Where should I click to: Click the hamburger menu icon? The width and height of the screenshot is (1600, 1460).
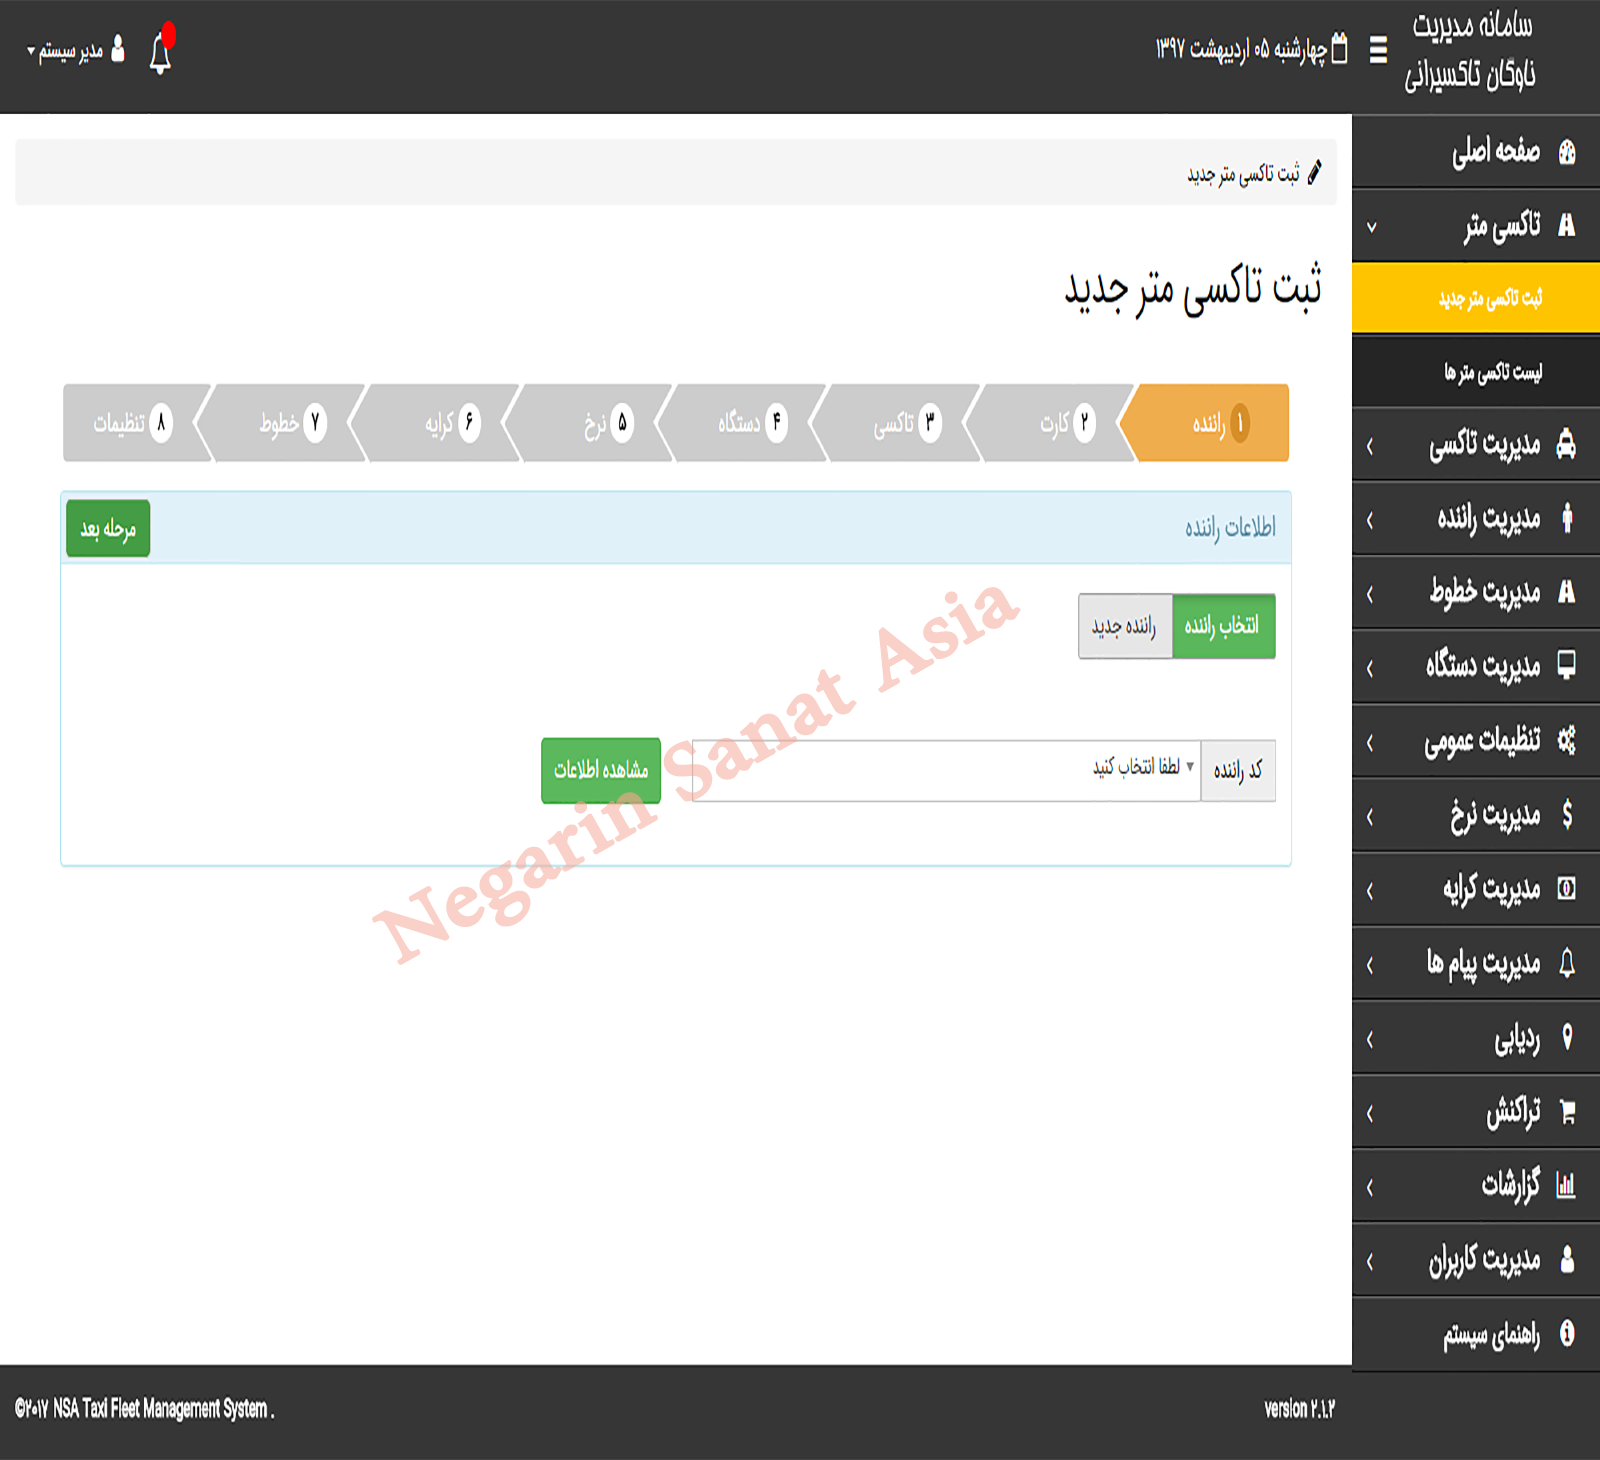pos(1377,50)
